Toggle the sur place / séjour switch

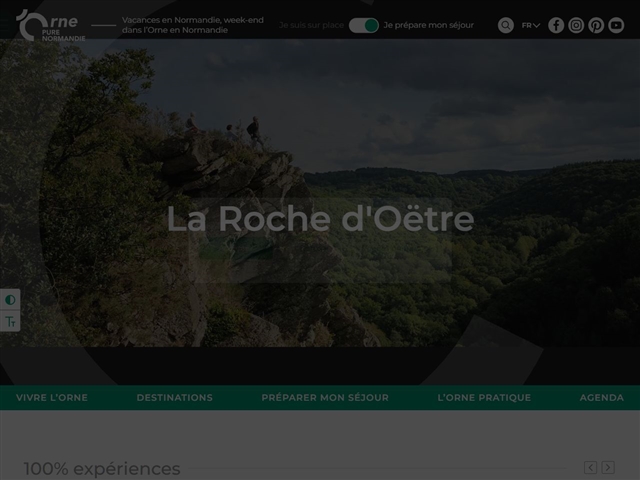tap(364, 25)
